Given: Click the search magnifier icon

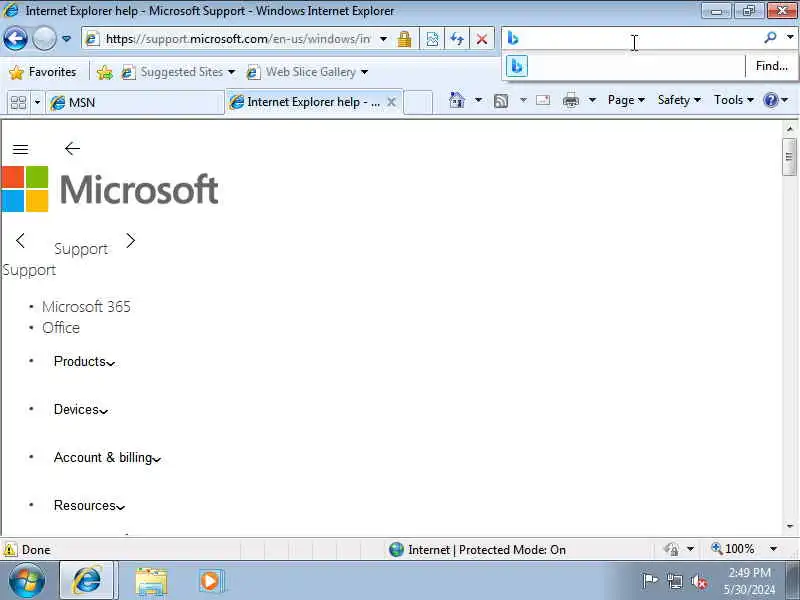Looking at the screenshot, I should click(x=770, y=37).
